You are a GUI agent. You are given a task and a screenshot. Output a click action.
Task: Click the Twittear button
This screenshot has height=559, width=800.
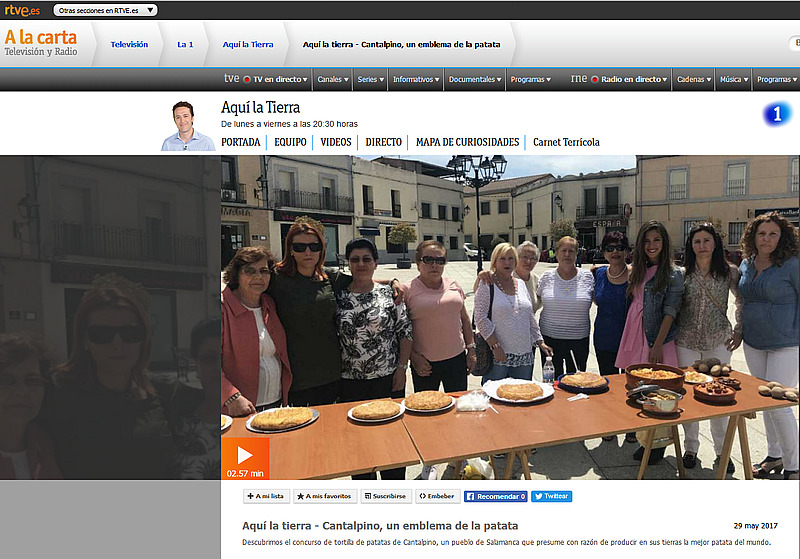552,496
